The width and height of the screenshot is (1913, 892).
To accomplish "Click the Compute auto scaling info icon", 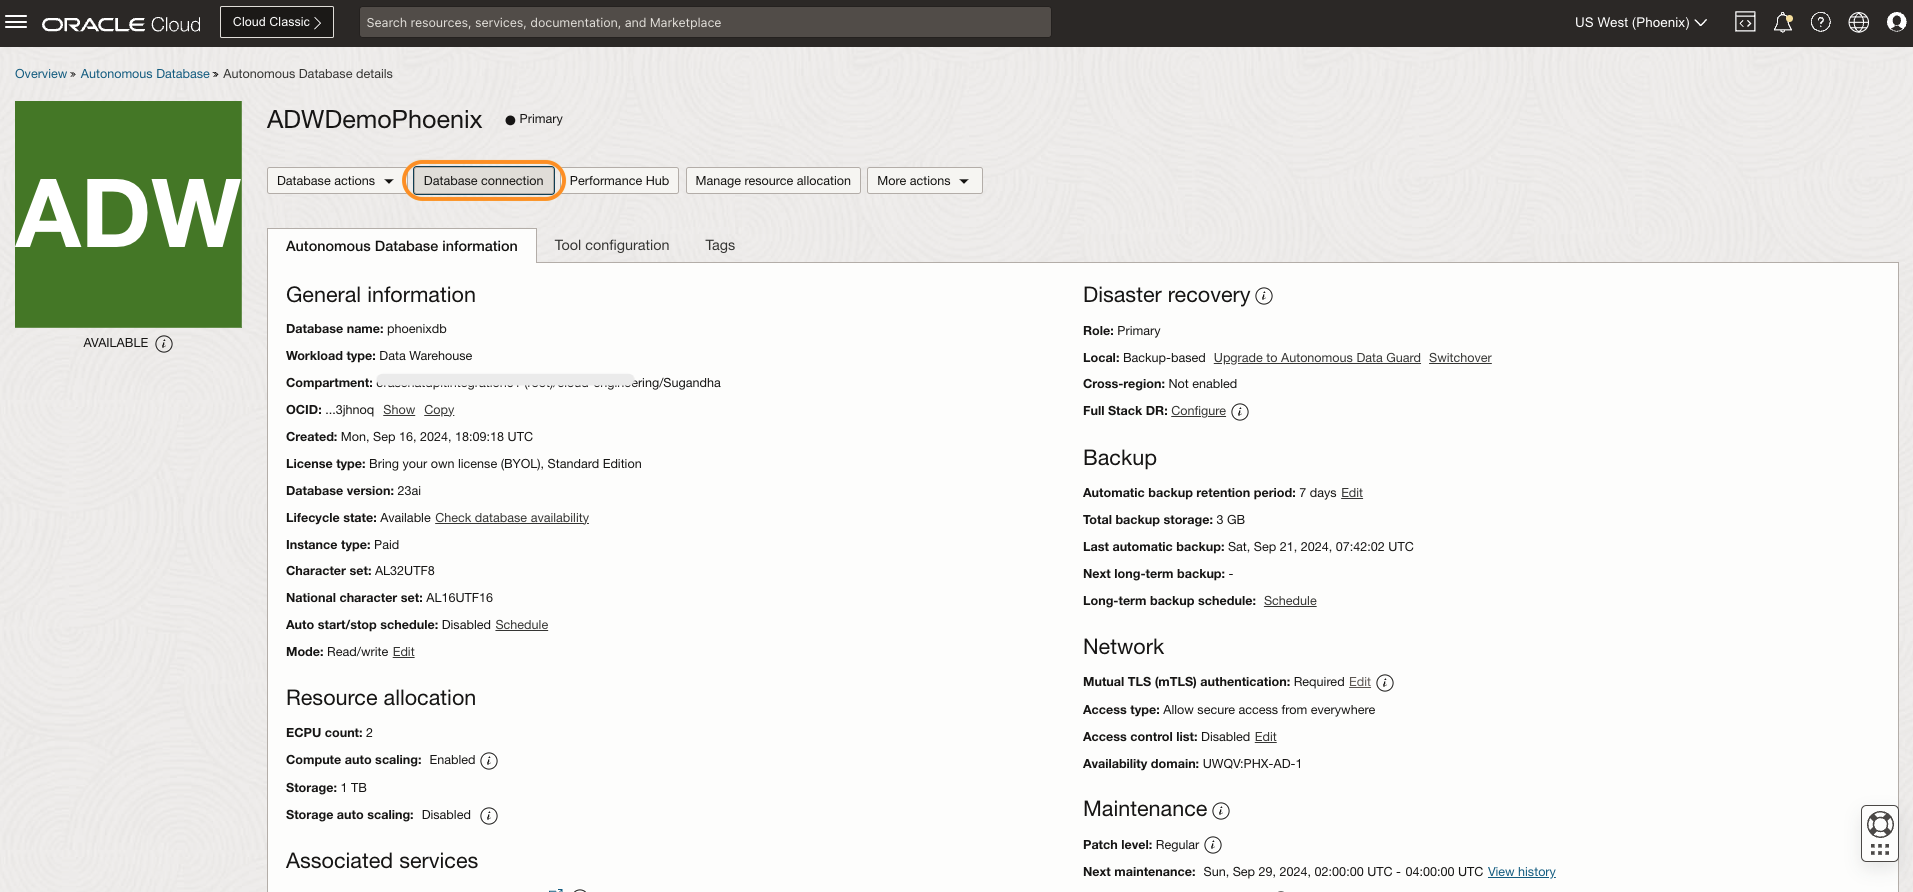I will pyautogui.click(x=489, y=761).
